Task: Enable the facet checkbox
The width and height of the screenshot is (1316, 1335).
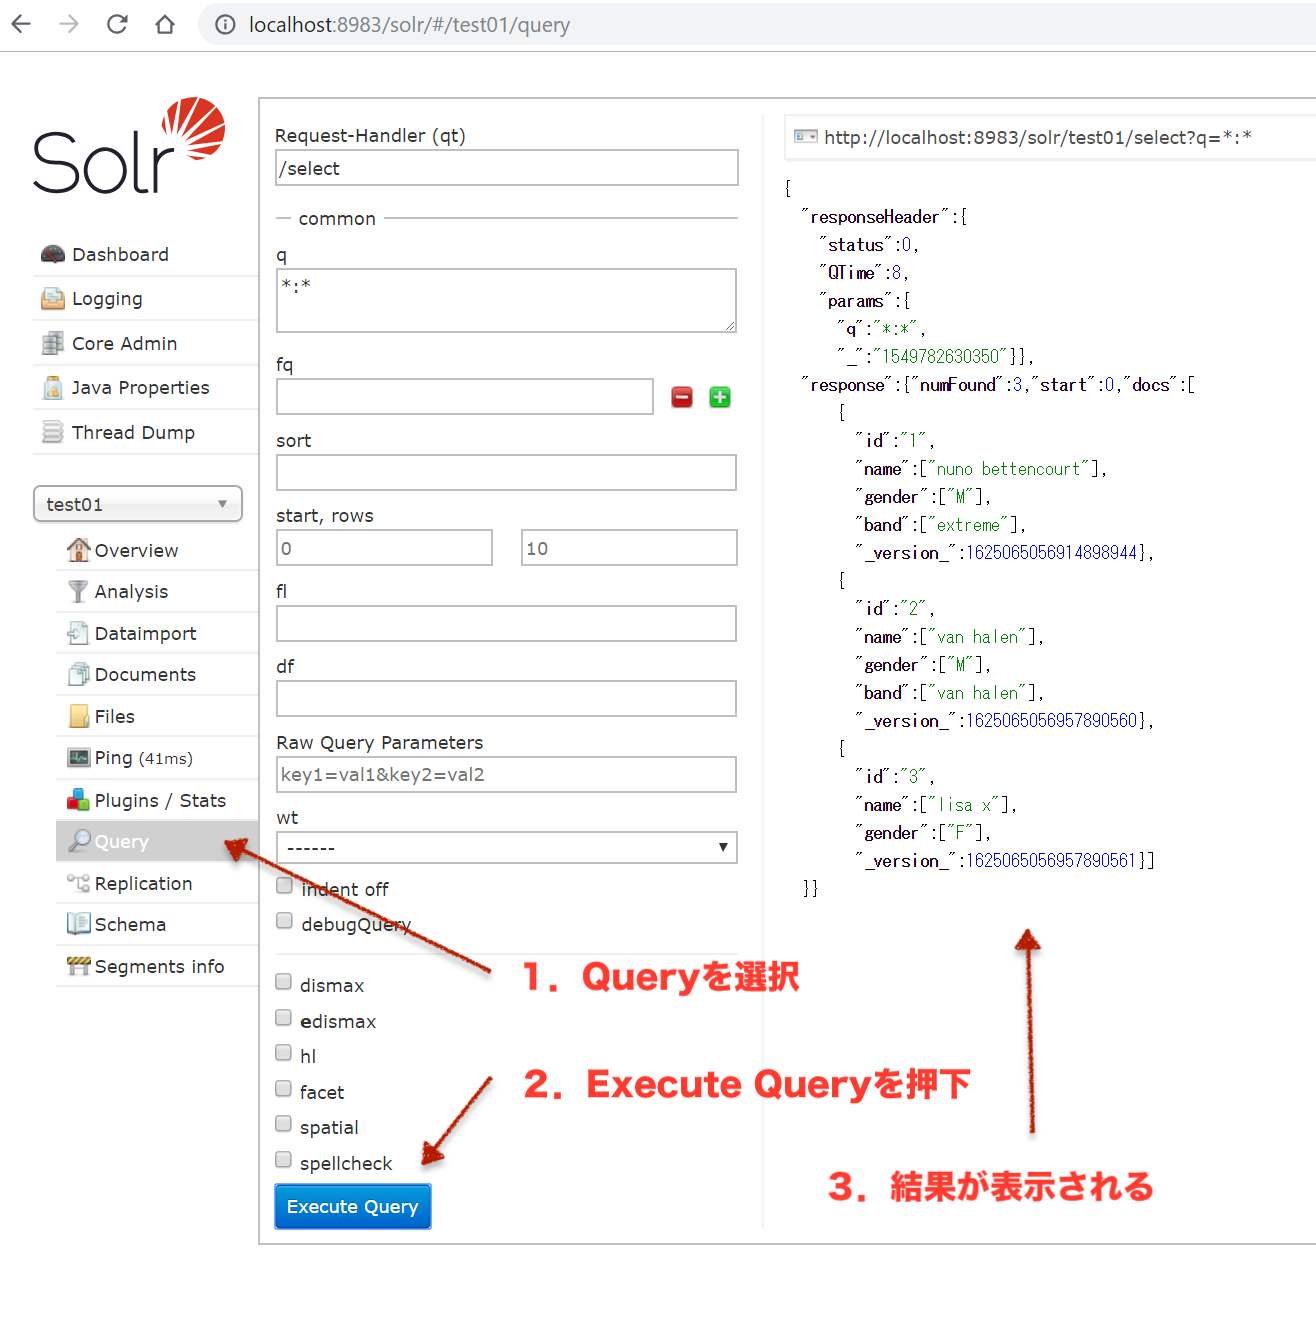Action: coord(283,1089)
